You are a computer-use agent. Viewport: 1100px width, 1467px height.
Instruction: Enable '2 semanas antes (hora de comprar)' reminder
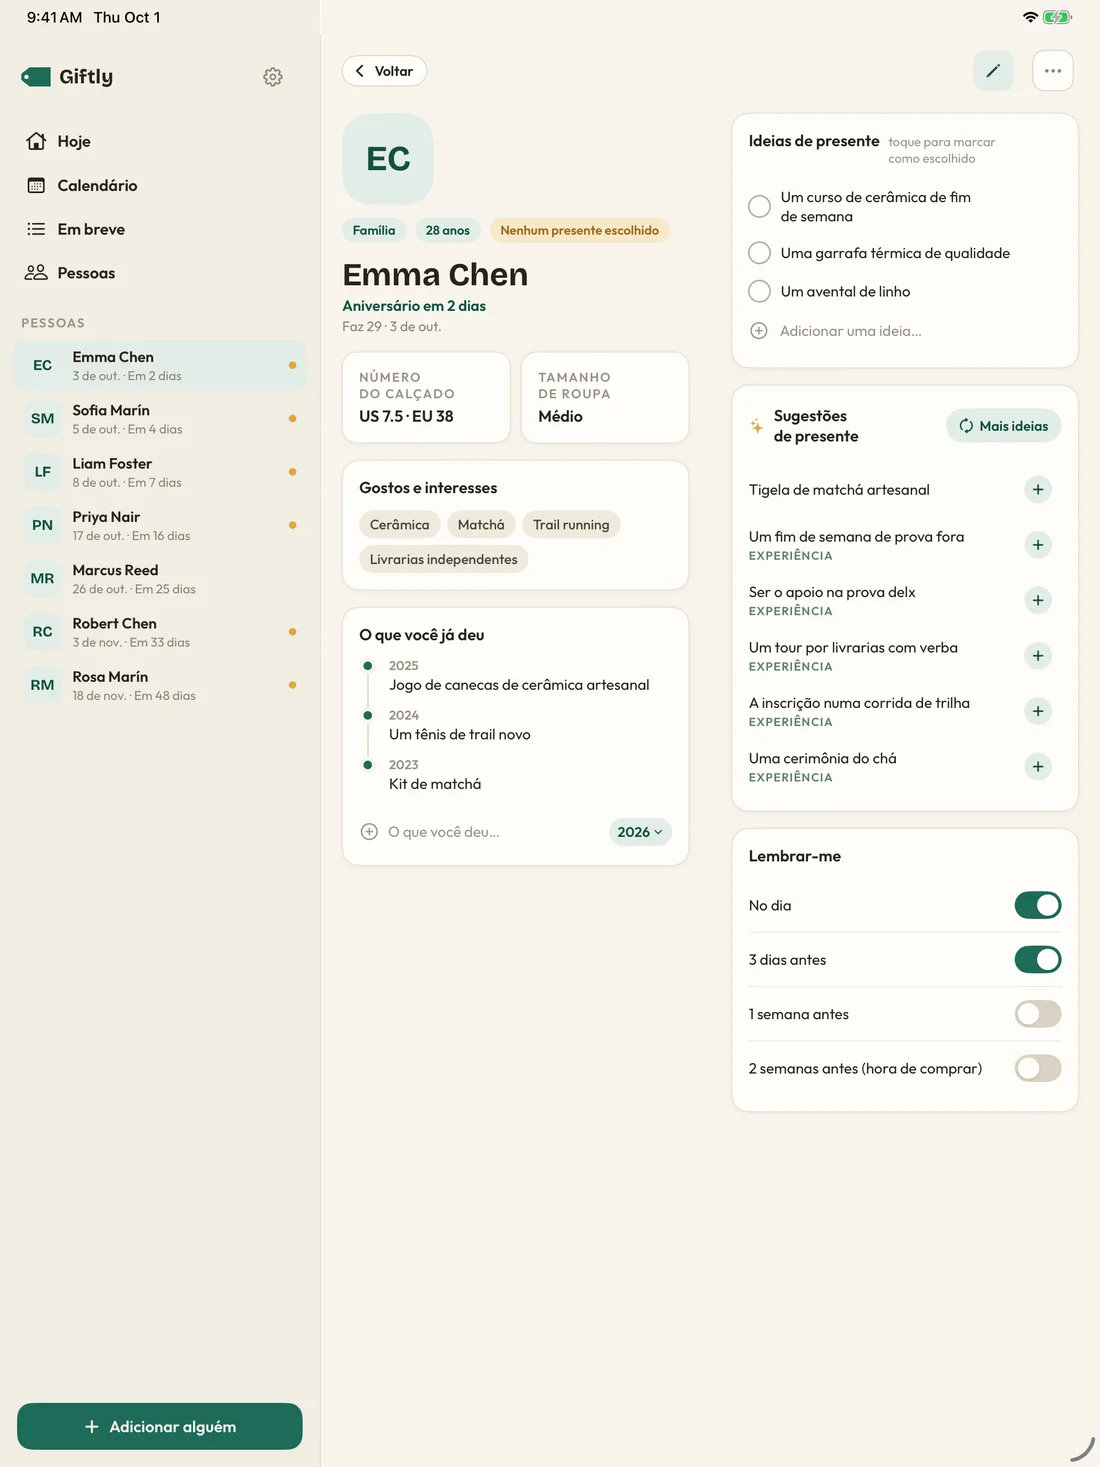point(1038,1068)
